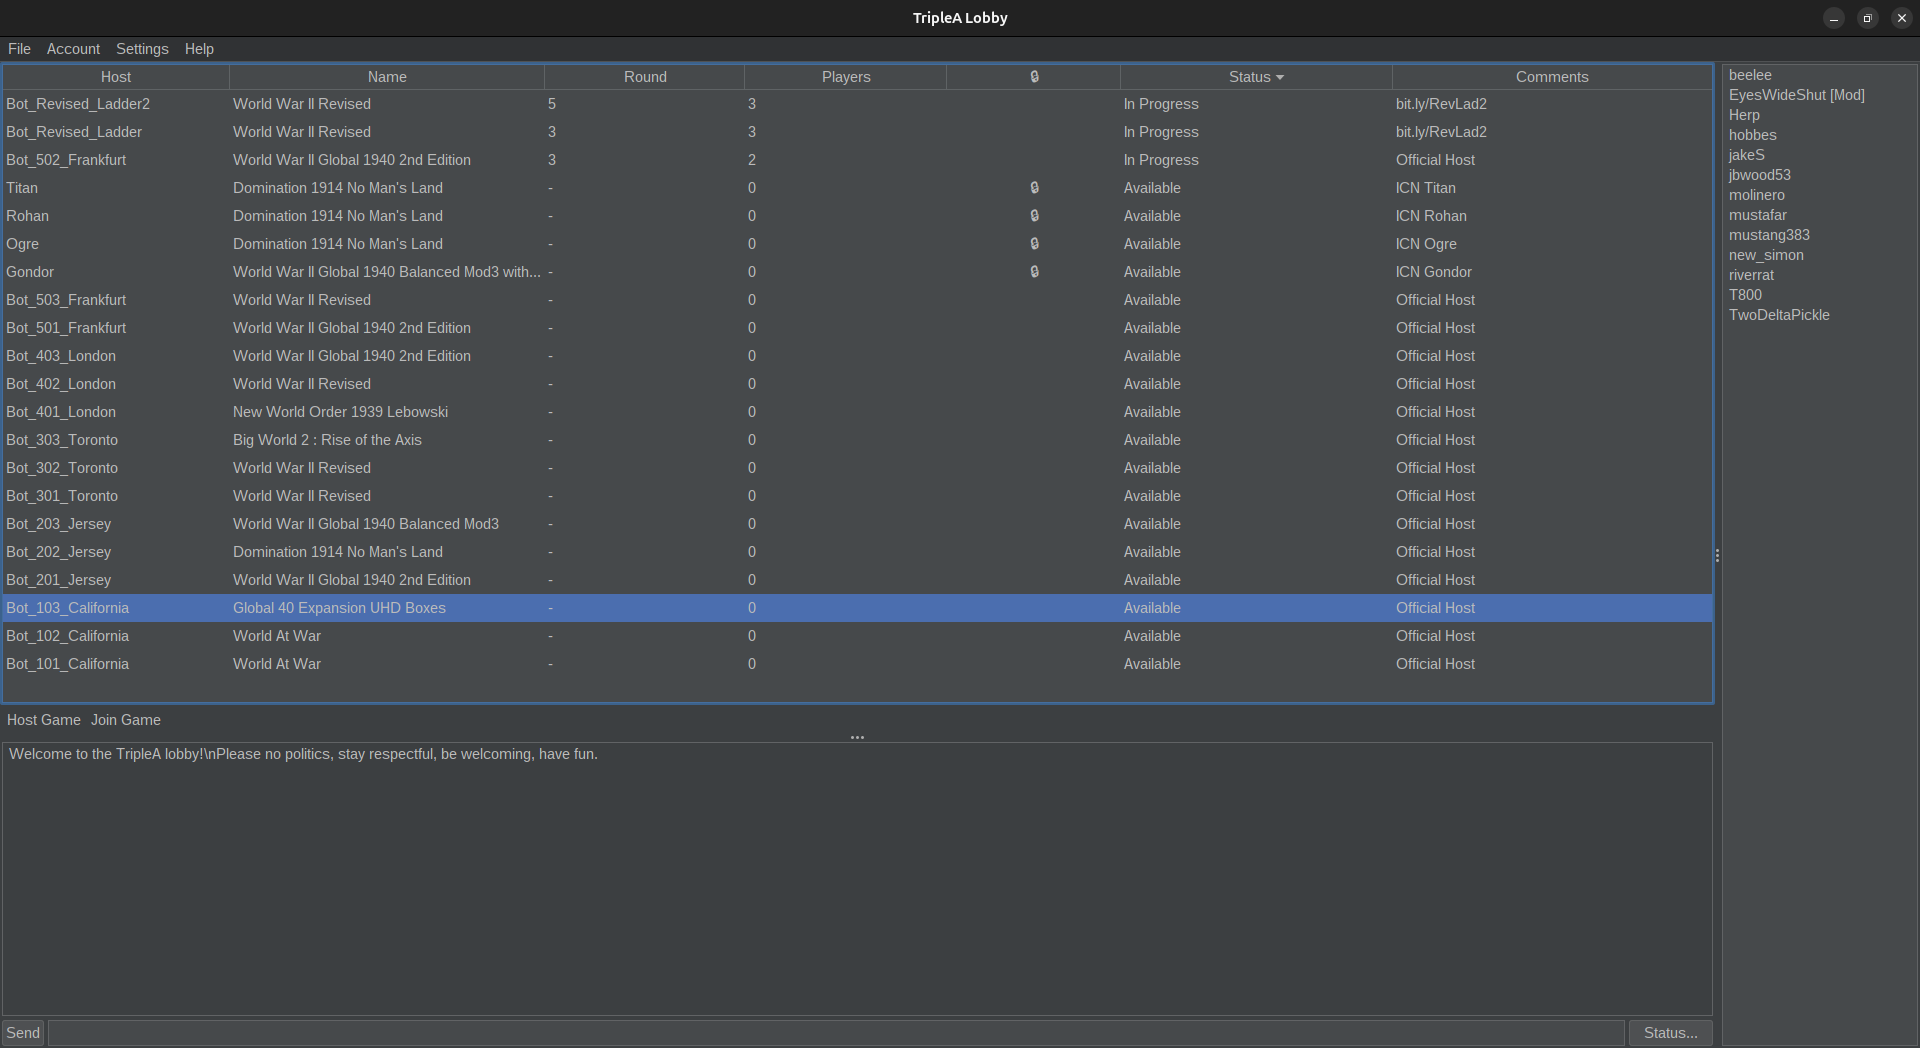The height and width of the screenshot is (1048, 1920).
Task: Click player molinero in the user list
Action: [x=1756, y=195]
